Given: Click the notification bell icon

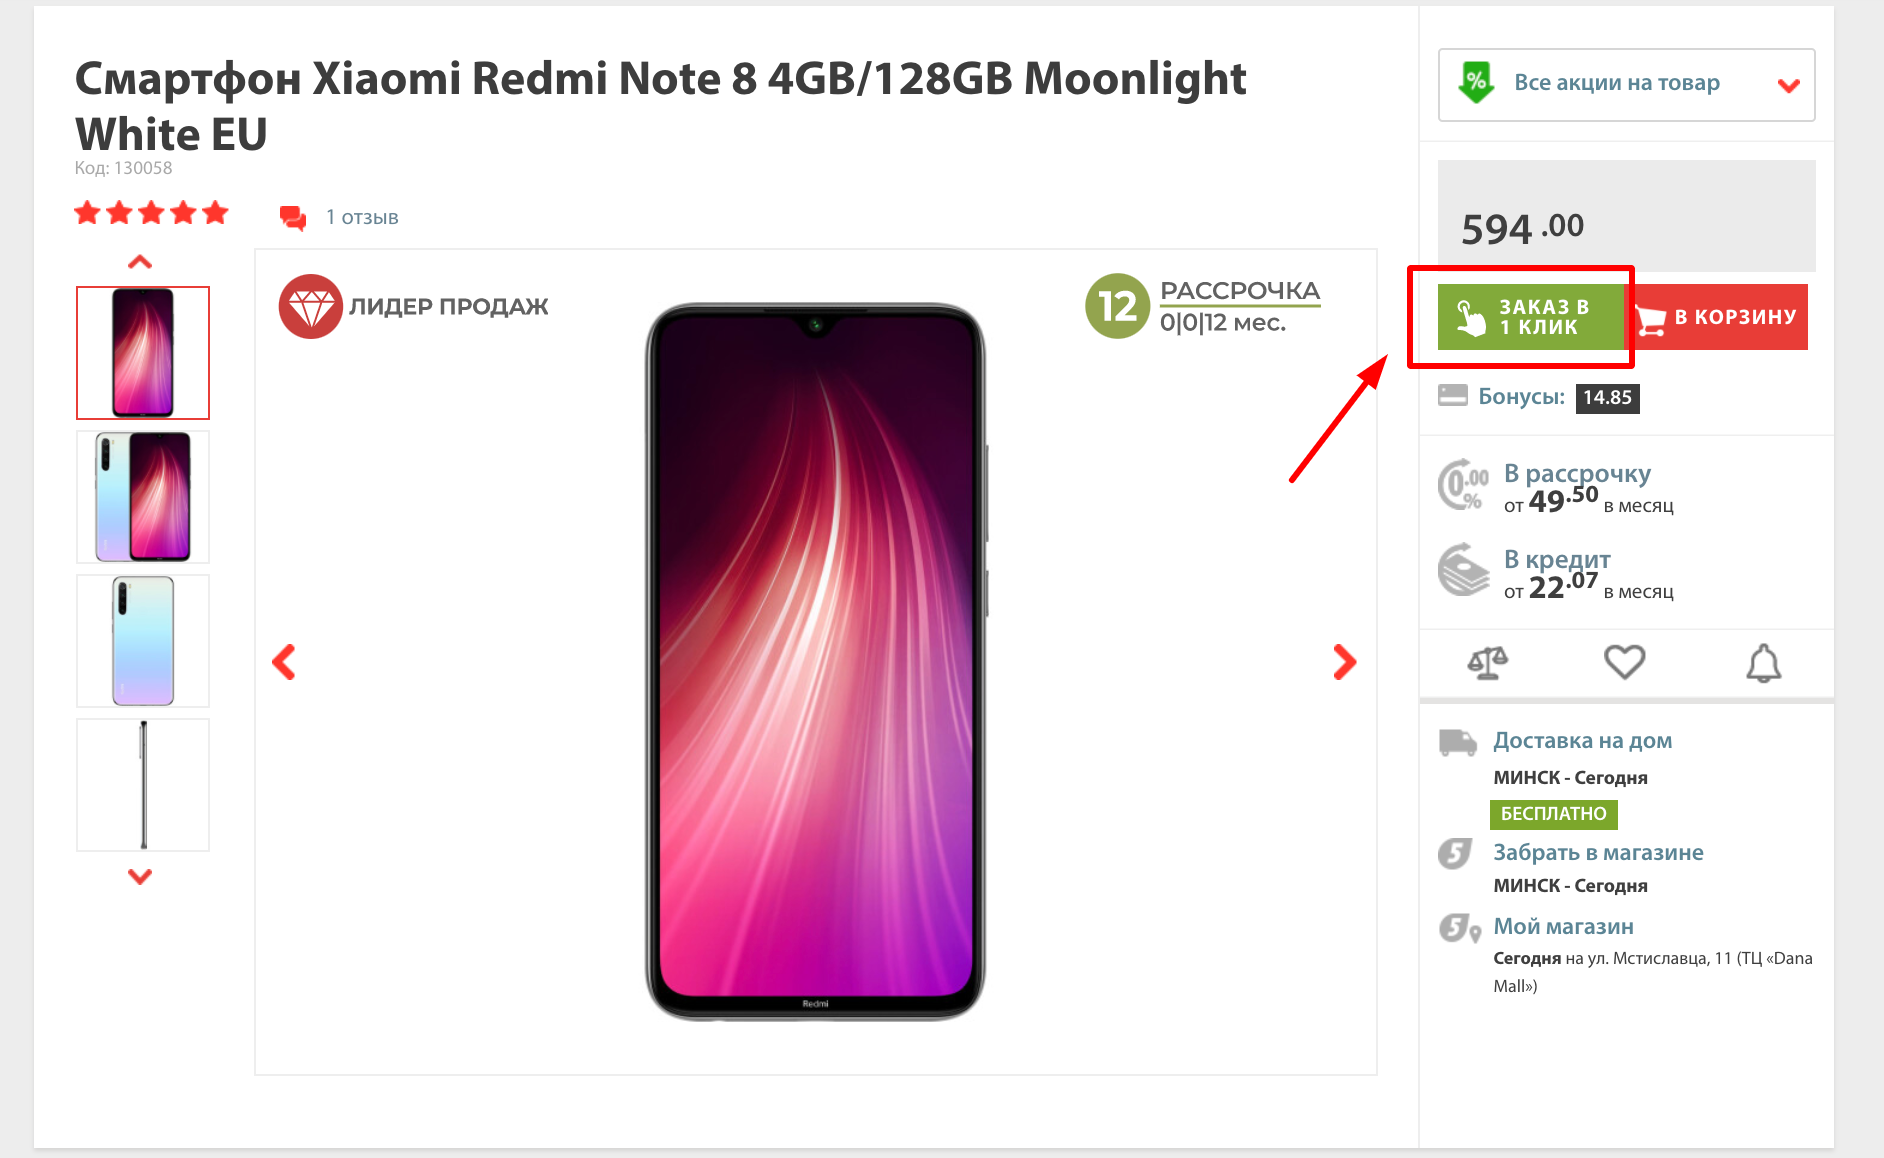Looking at the screenshot, I should [1763, 662].
